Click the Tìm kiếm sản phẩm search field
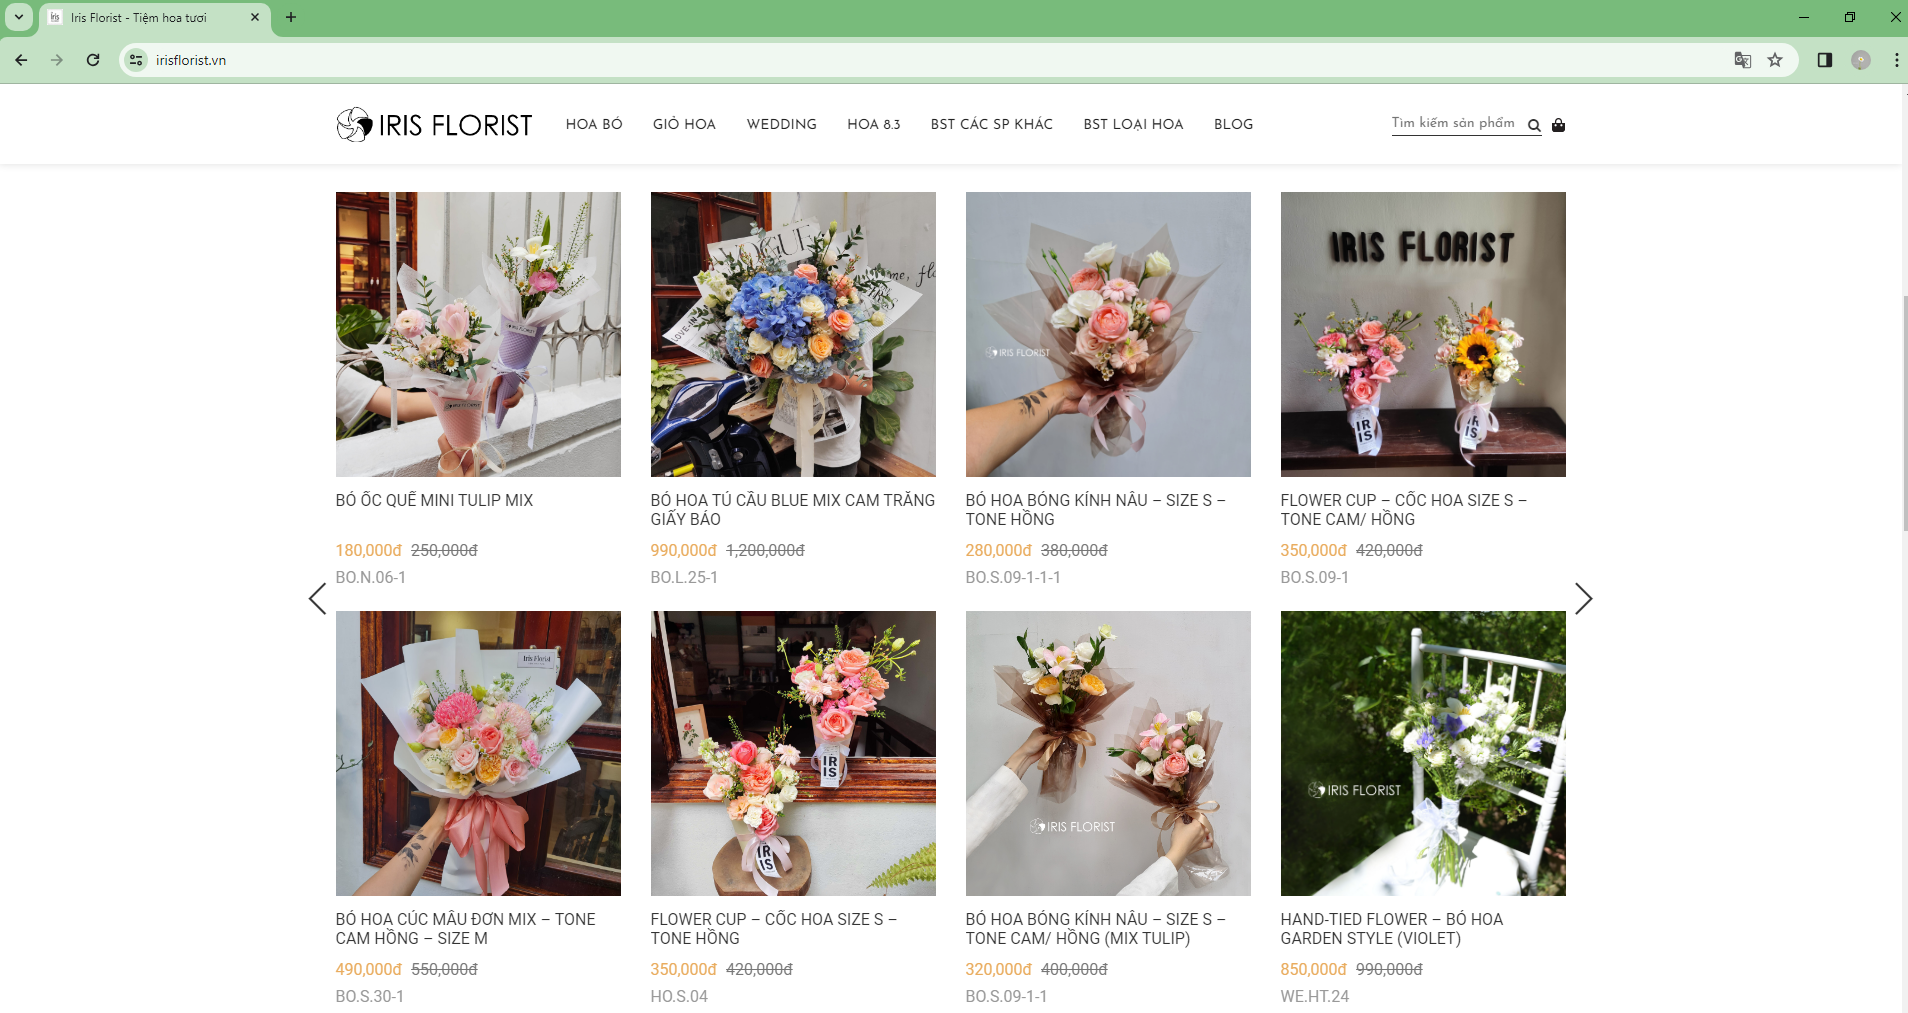Viewport: 1908px width, 1013px height. 1455,123
